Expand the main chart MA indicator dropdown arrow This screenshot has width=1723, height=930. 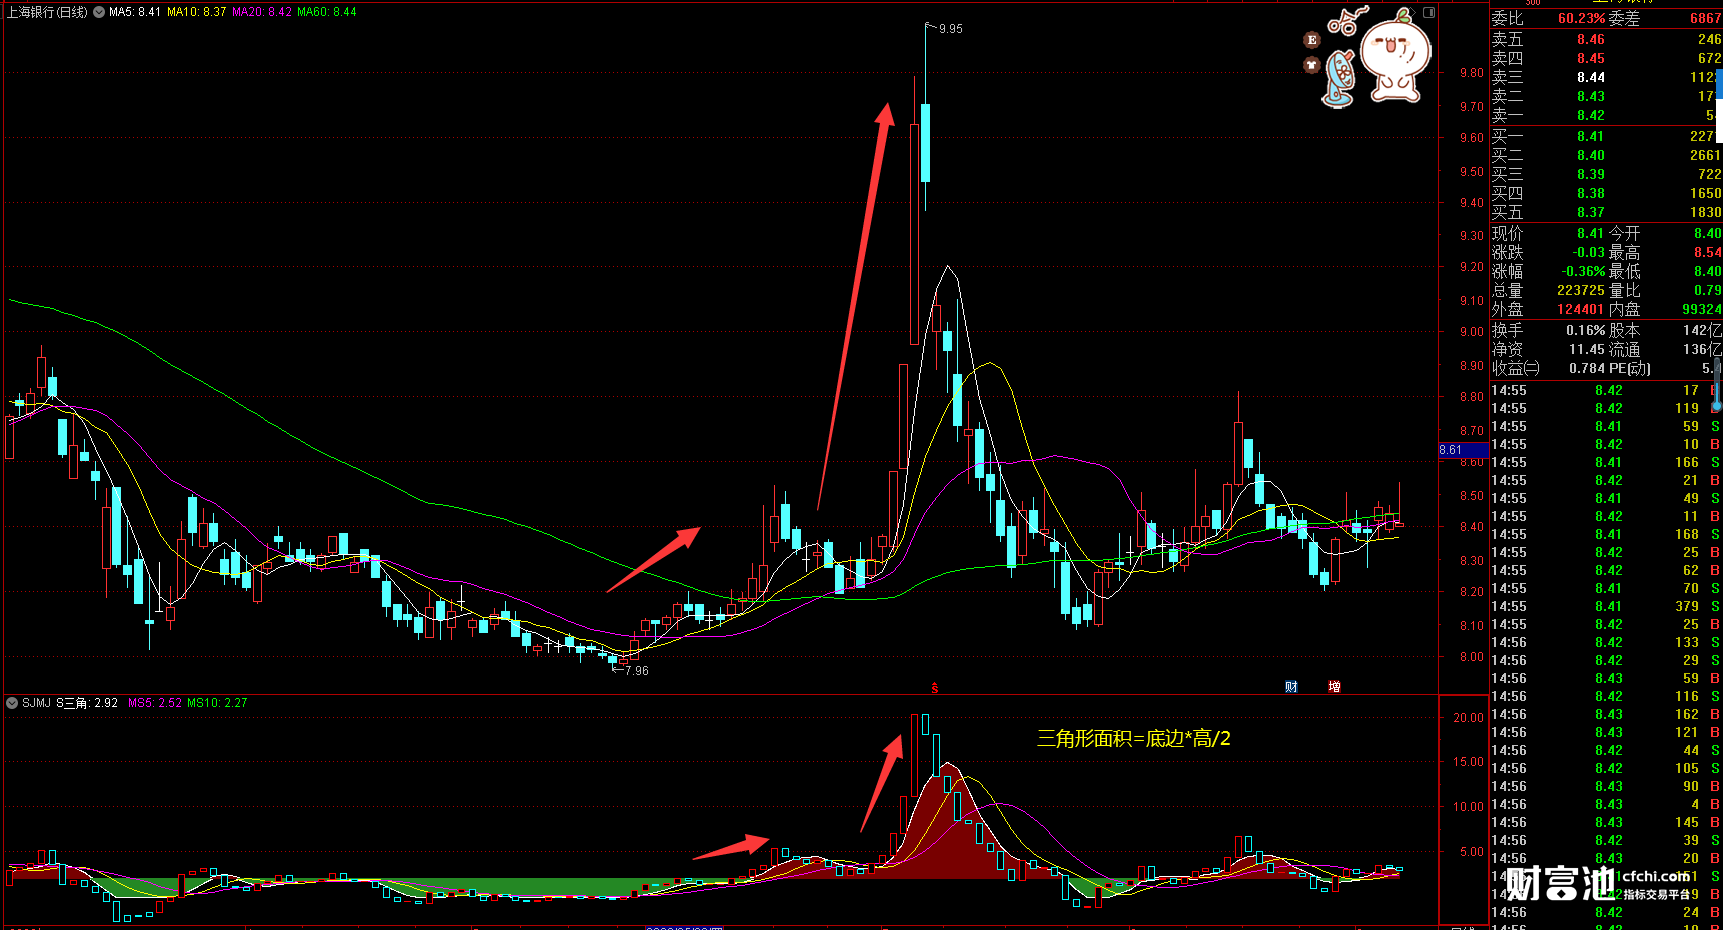pyautogui.click(x=99, y=12)
